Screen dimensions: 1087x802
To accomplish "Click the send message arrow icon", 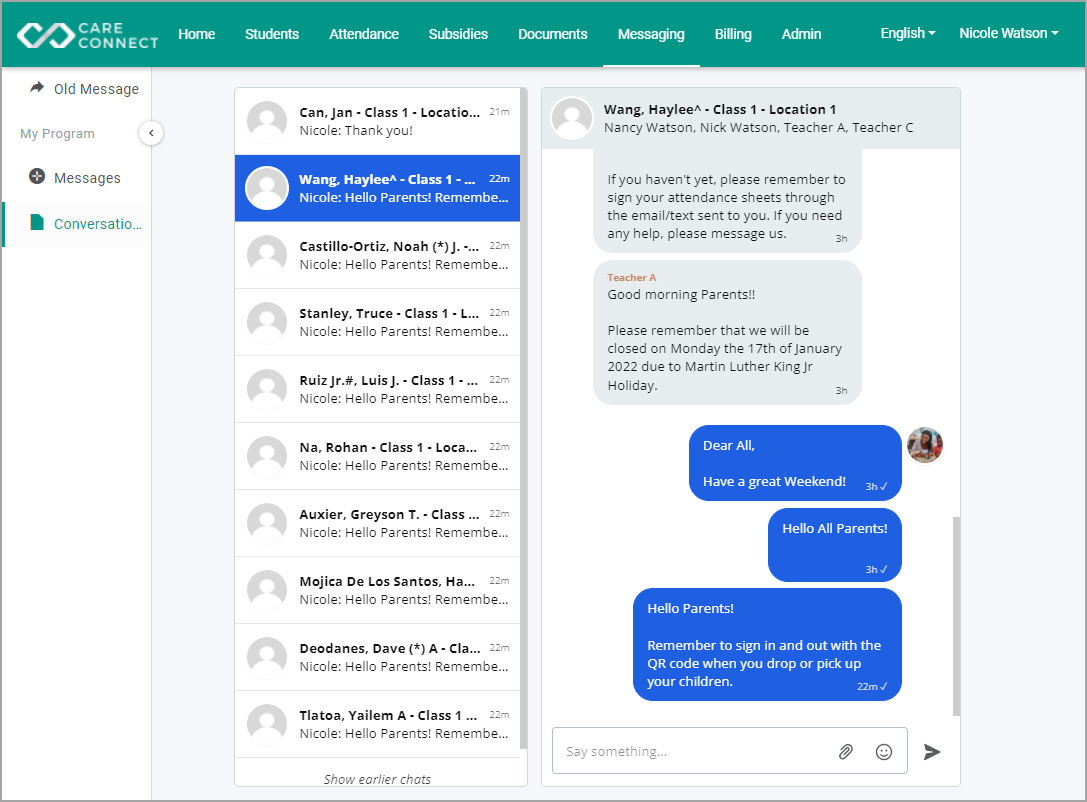I will point(932,751).
